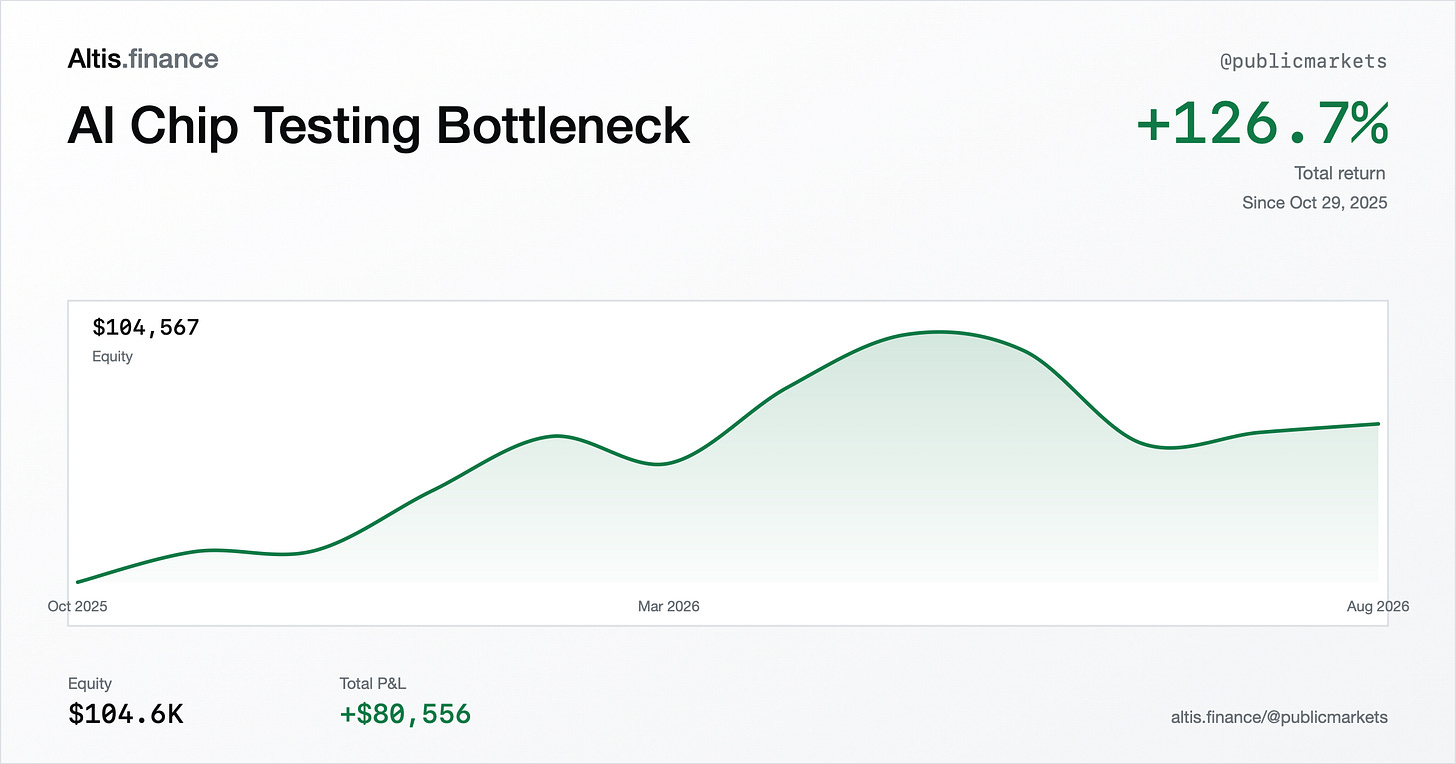Click the curve's dip above Mar 2026
The image size is (1456, 764).
[657, 464]
